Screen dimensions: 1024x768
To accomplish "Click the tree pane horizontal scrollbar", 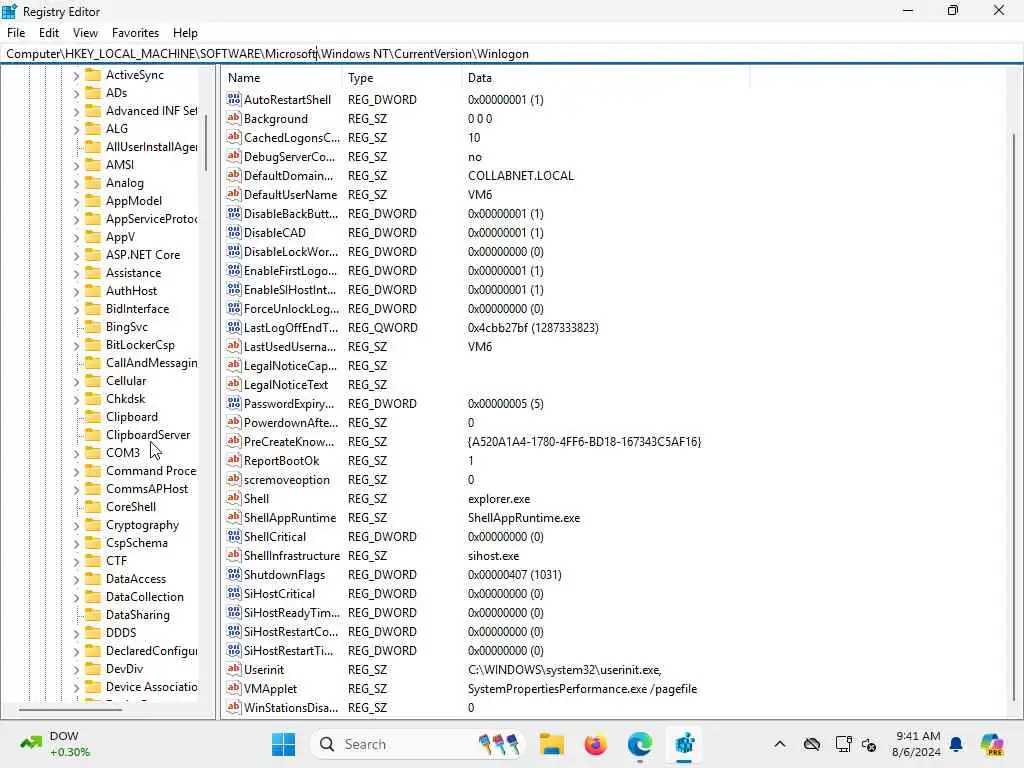I will [x=71, y=709].
